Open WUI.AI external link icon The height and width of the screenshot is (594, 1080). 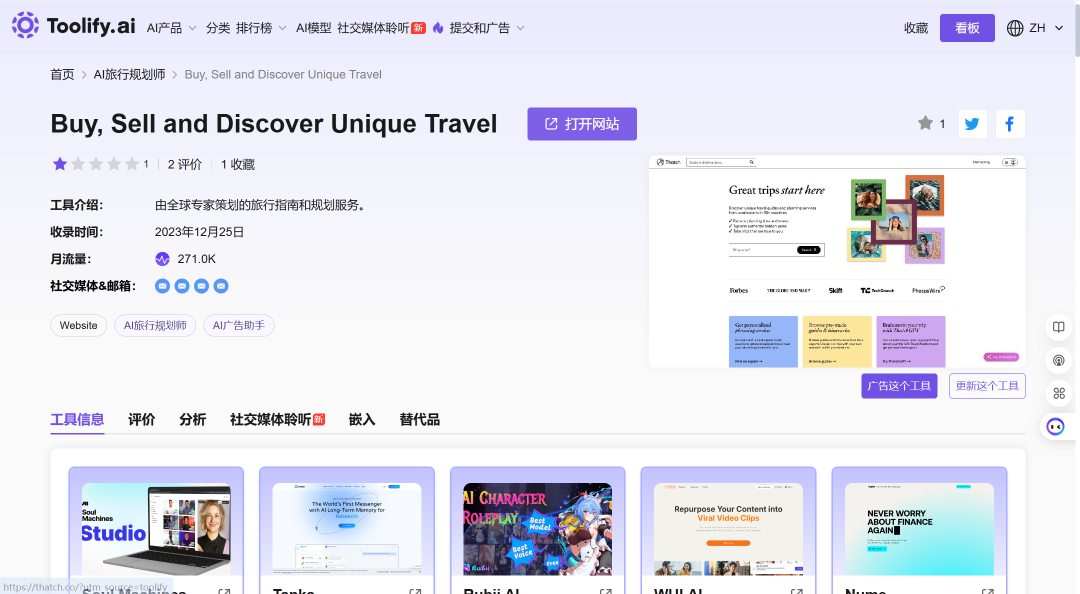click(x=796, y=591)
